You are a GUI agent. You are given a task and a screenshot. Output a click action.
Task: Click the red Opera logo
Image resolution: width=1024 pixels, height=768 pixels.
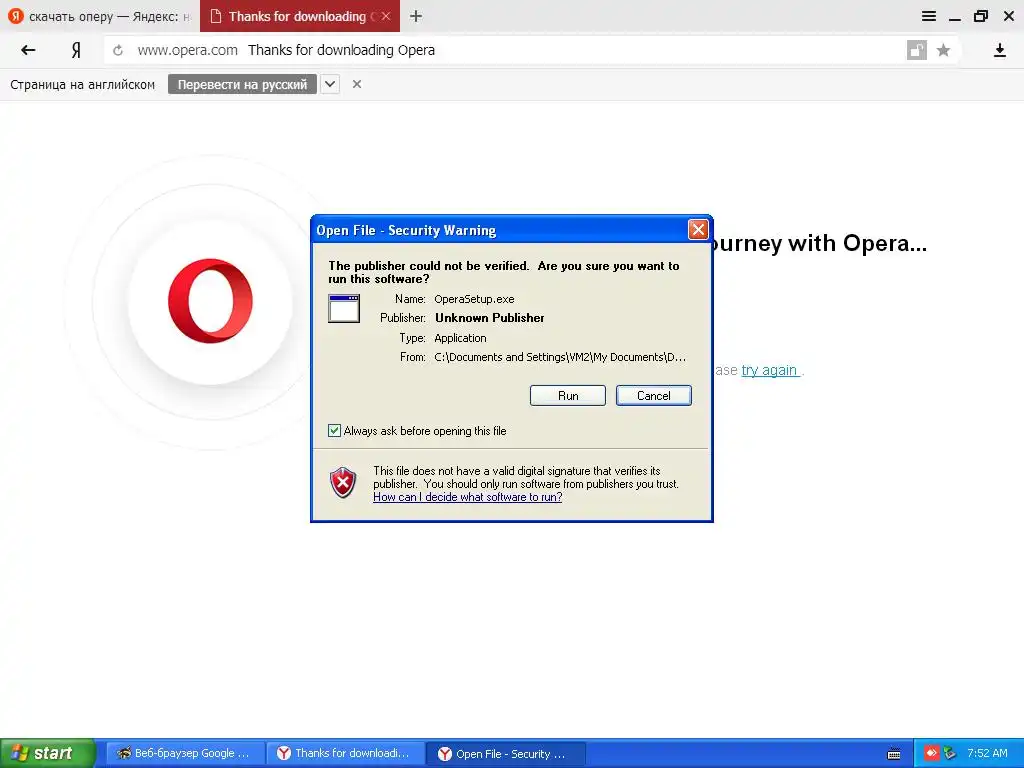[x=210, y=301]
